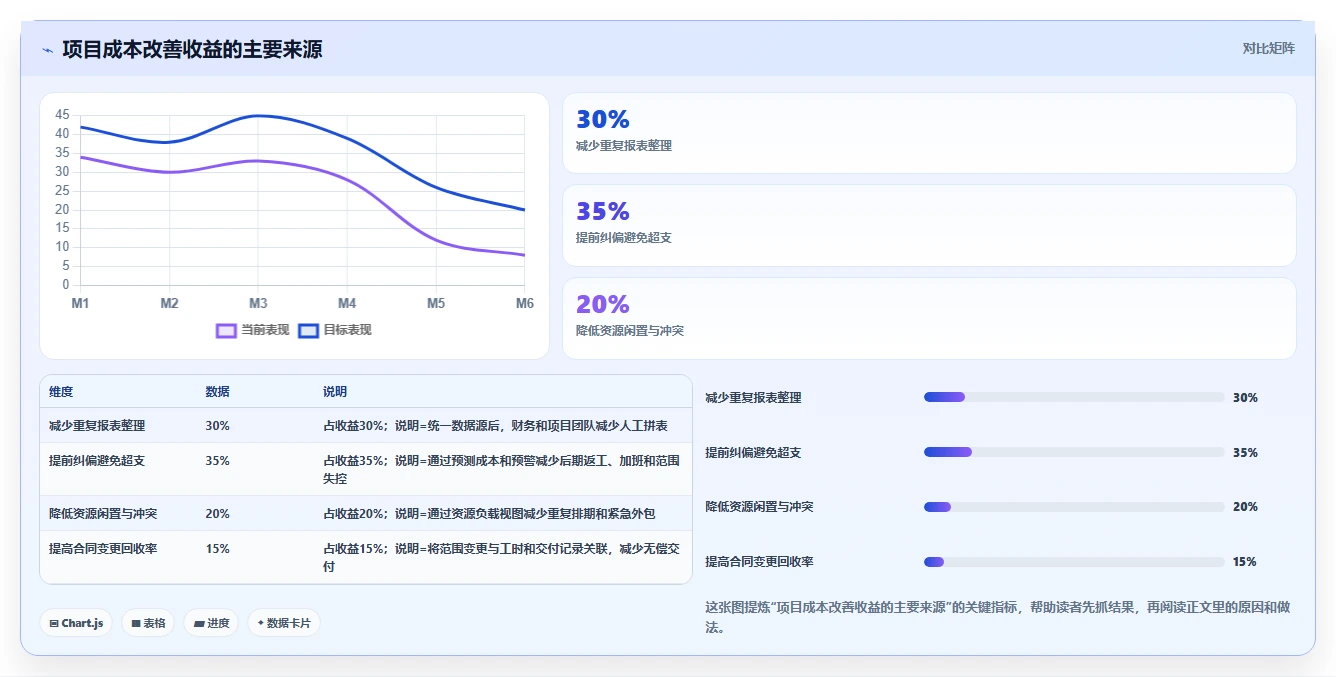Screen dimensions: 1336x677
Task: Click the 说明 column header
Action: pos(335,392)
